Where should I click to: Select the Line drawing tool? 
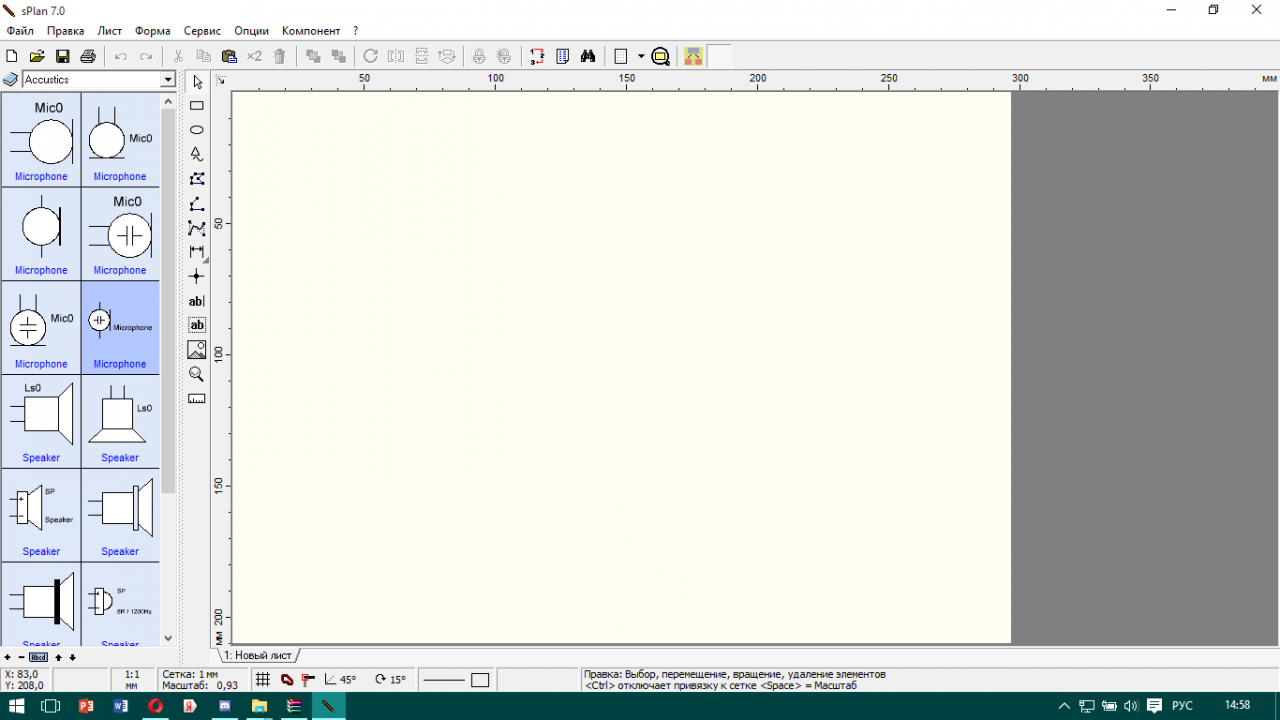[x=197, y=204]
